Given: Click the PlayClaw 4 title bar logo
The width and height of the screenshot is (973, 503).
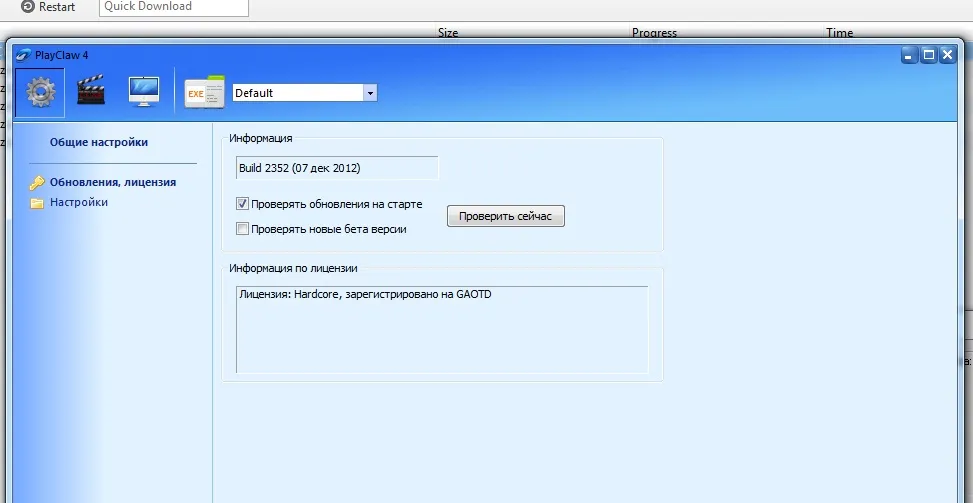Looking at the screenshot, I should [x=24, y=55].
